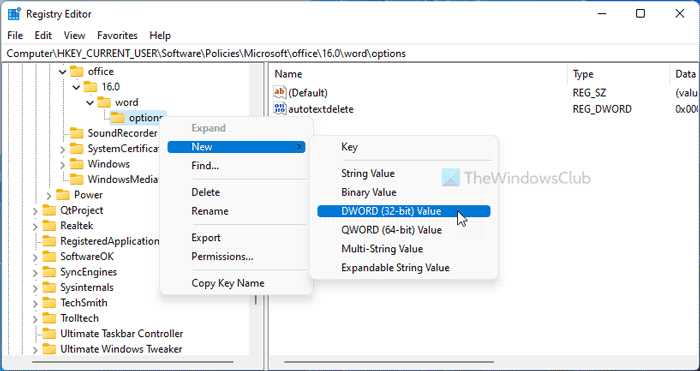
Task: Click the TechSmith folder icon
Action: pyautogui.click(x=49, y=303)
